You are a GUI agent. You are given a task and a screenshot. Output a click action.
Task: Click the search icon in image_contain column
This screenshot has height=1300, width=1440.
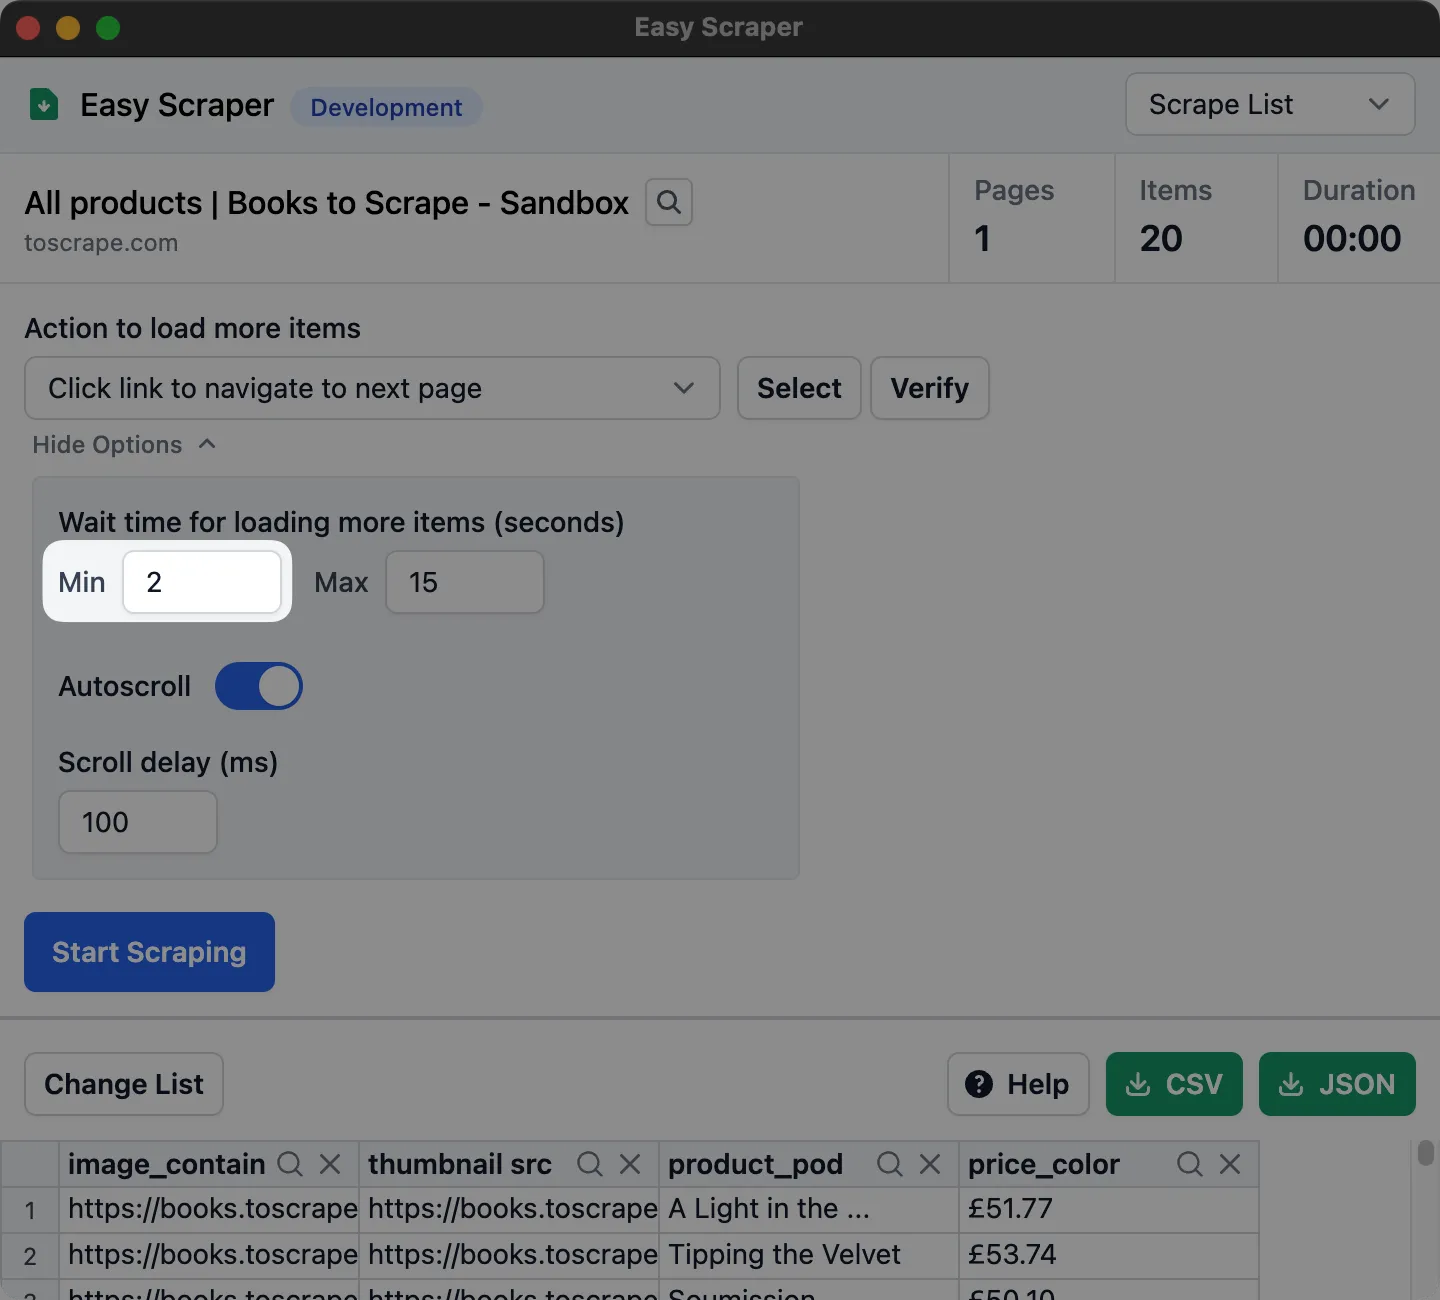290,1164
